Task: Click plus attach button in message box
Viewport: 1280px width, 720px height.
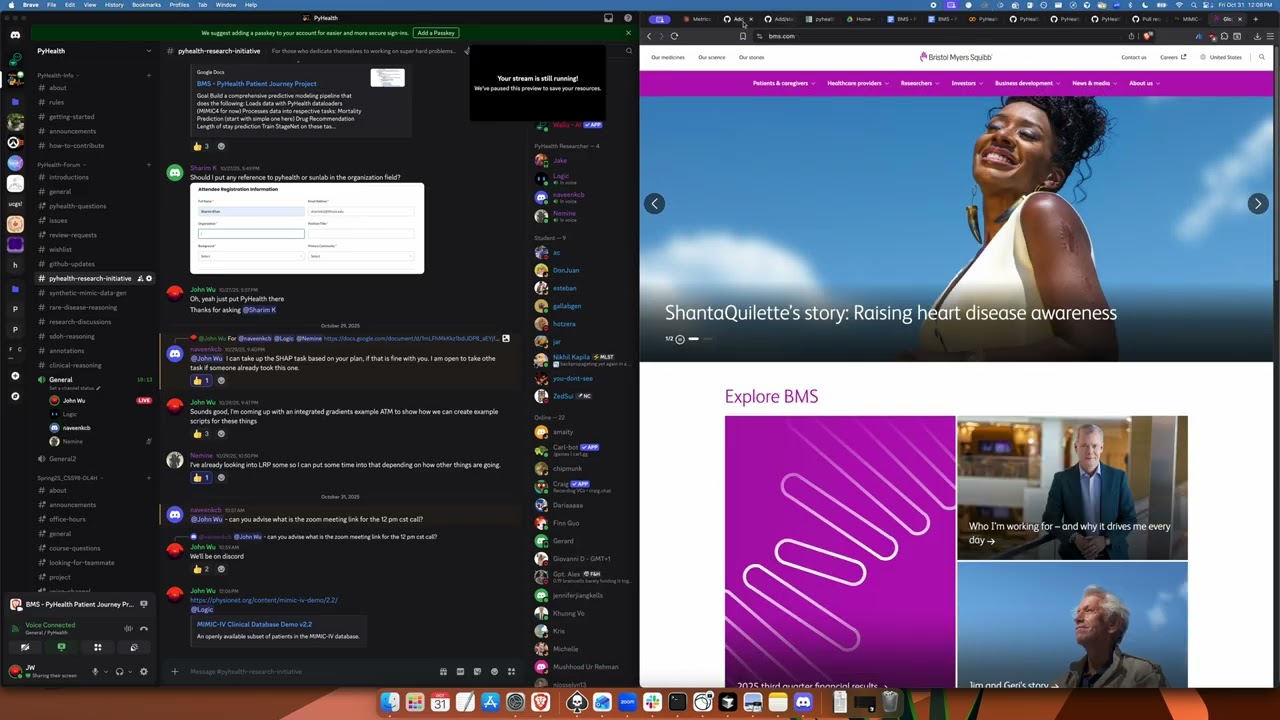Action: pyautogui.click(x=174, y=671)
